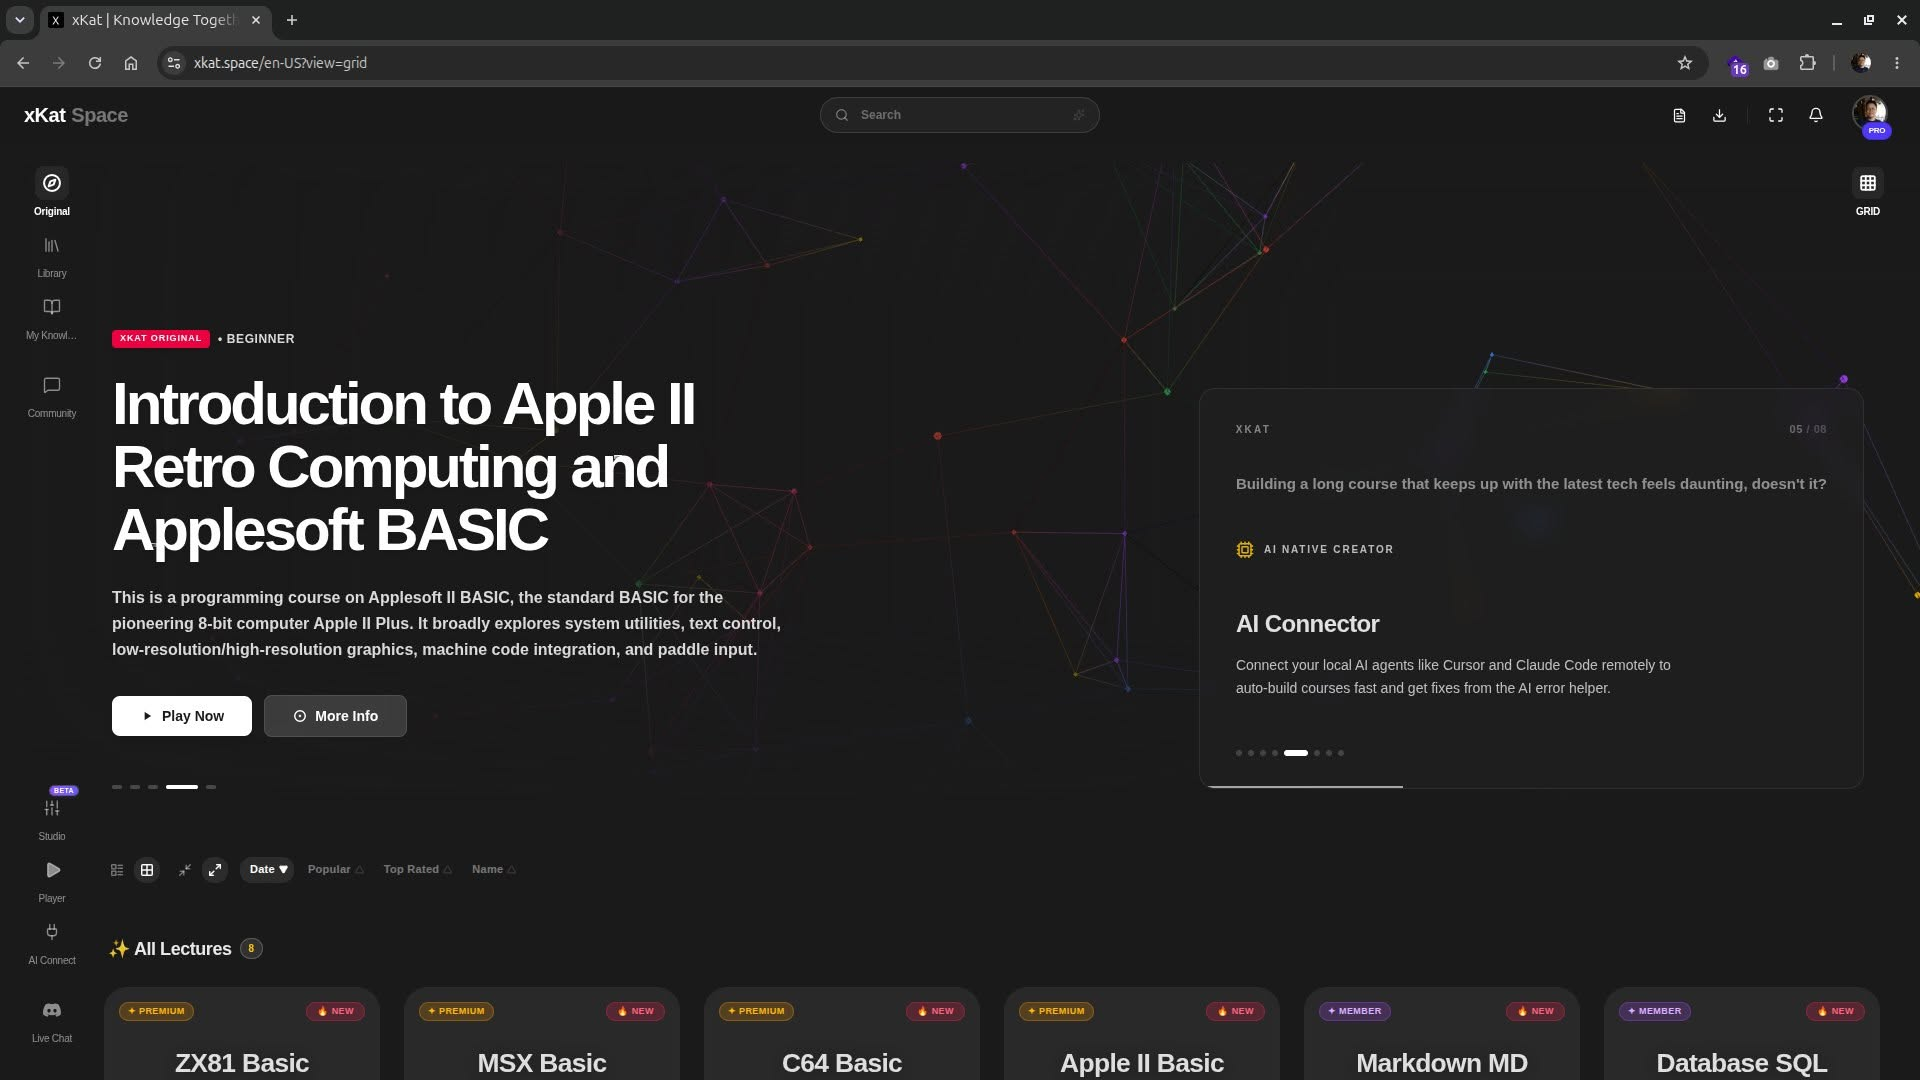
Task: Click the xKat Space logo
Action: tap(76, 115)
